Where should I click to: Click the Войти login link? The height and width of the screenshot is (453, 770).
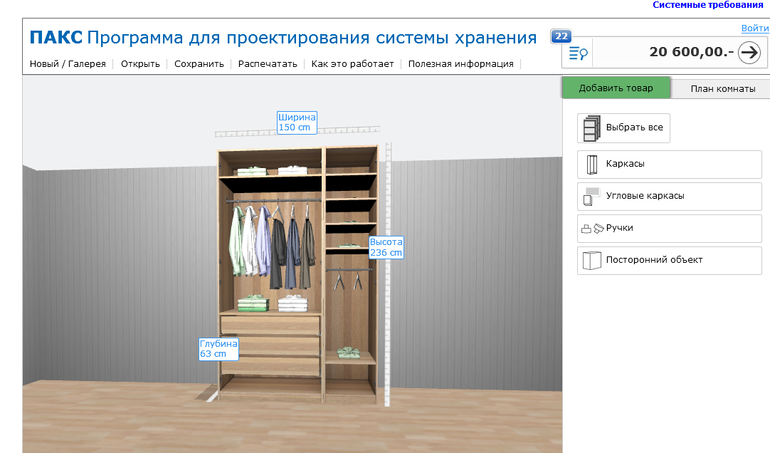(755, 28)
